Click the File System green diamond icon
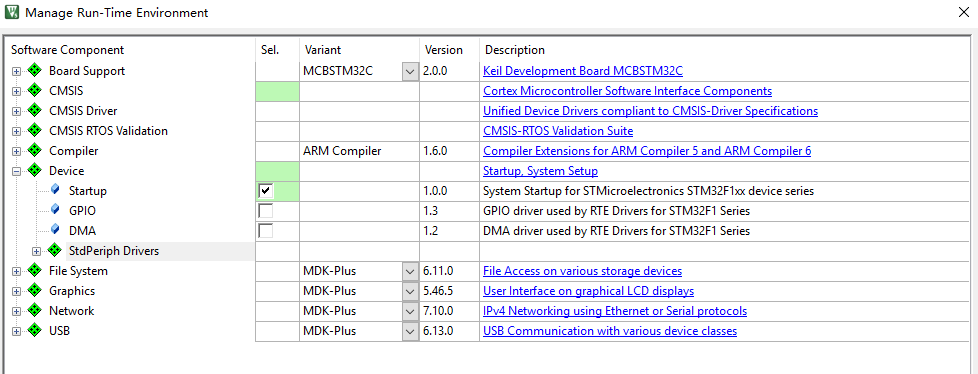The width and height of the screenshot is (978, 374). (34, 271)
